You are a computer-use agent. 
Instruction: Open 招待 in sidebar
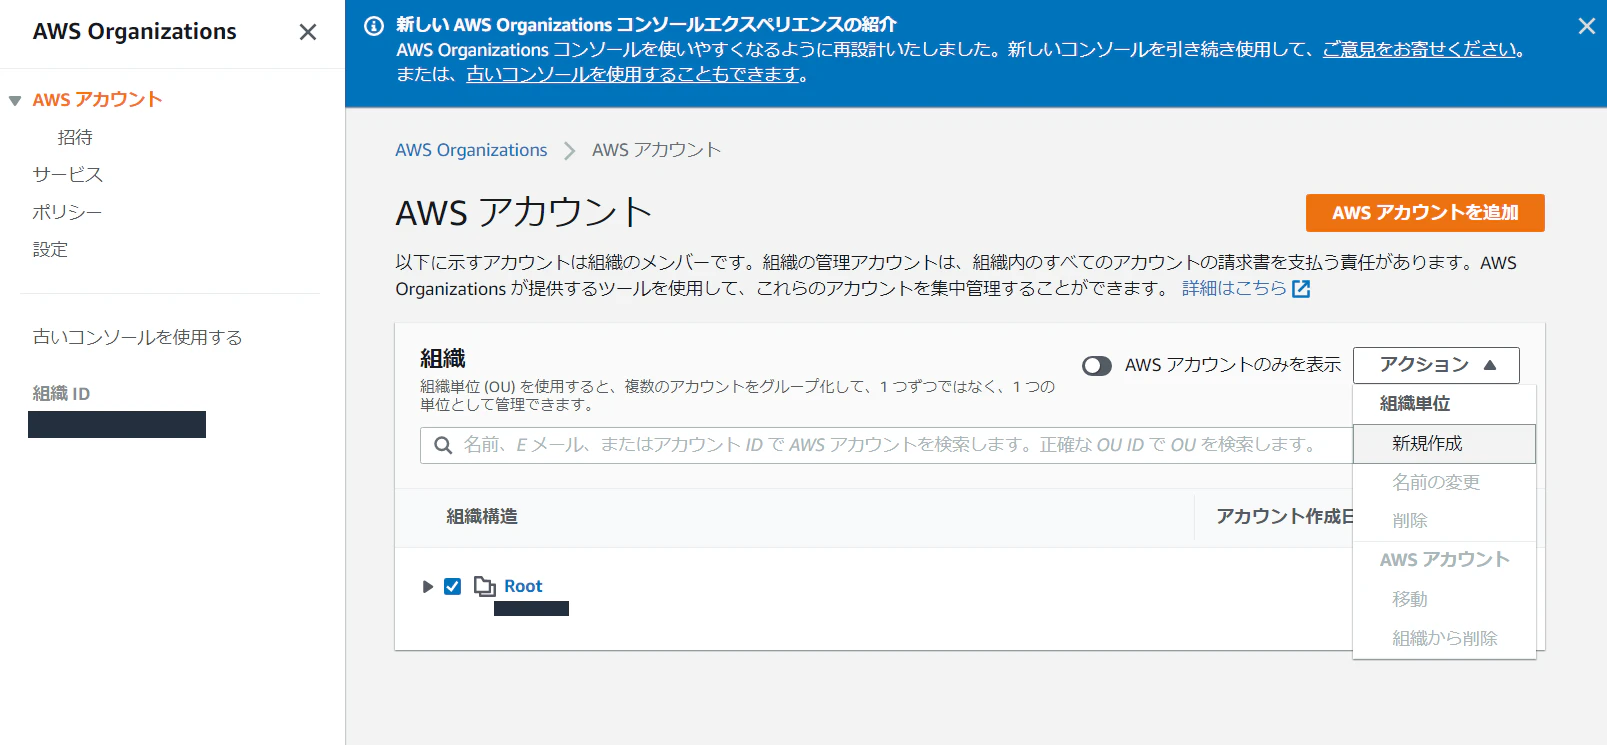(x=75, y=137)
